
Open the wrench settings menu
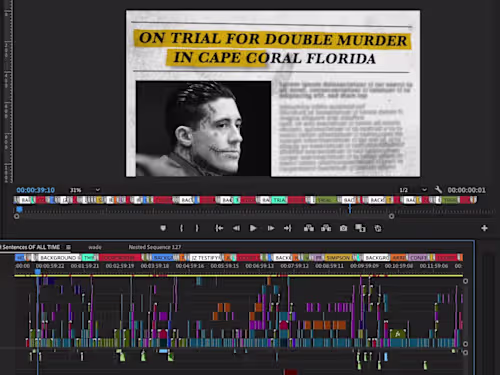(438, 190)
